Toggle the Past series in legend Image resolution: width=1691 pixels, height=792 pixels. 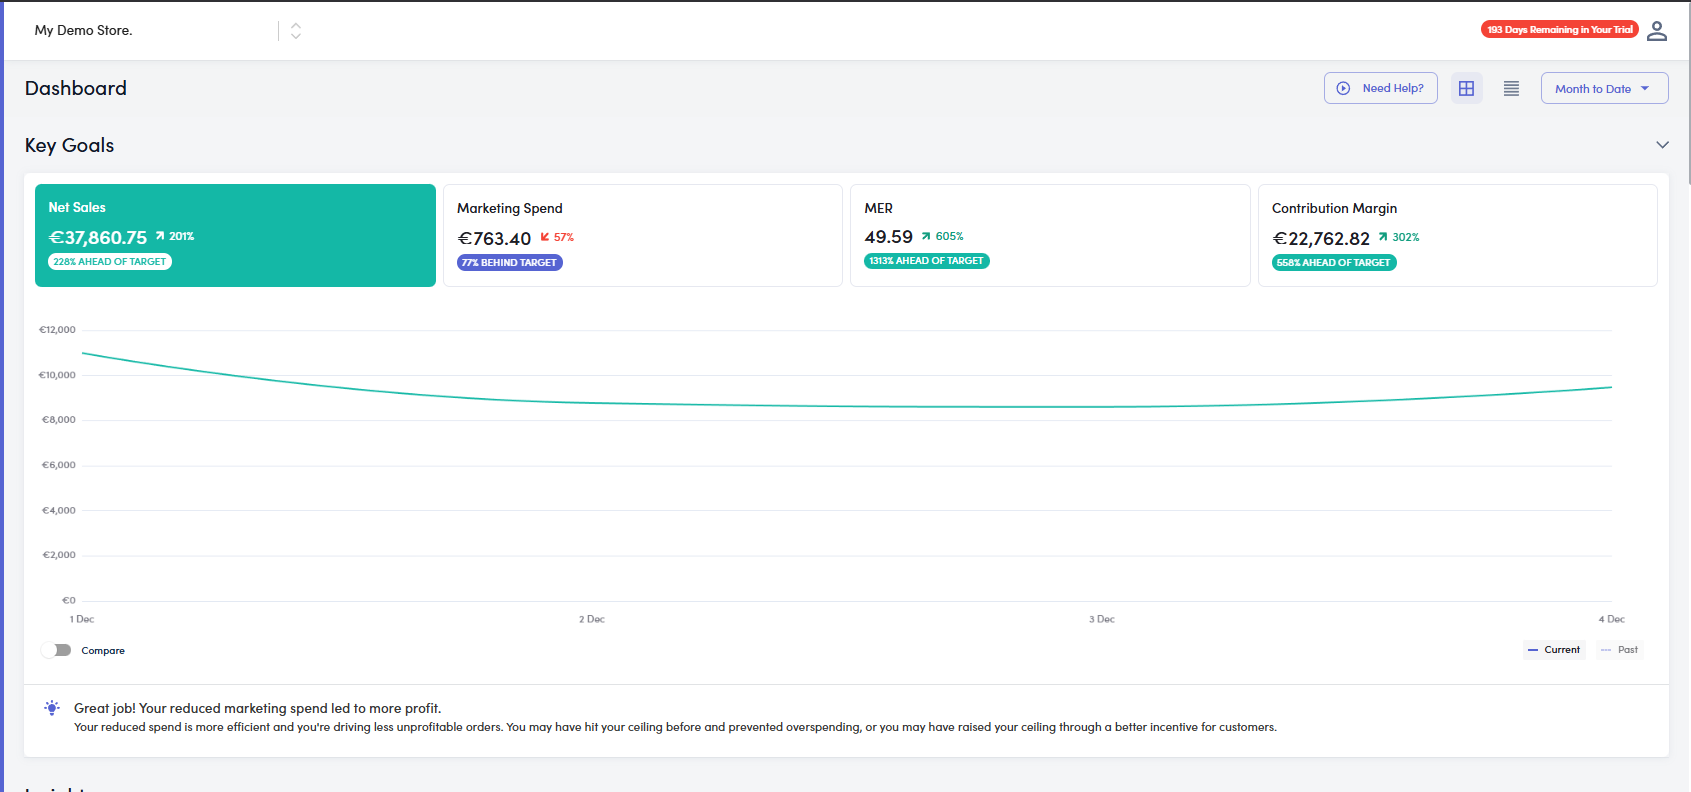(1619, 650)
